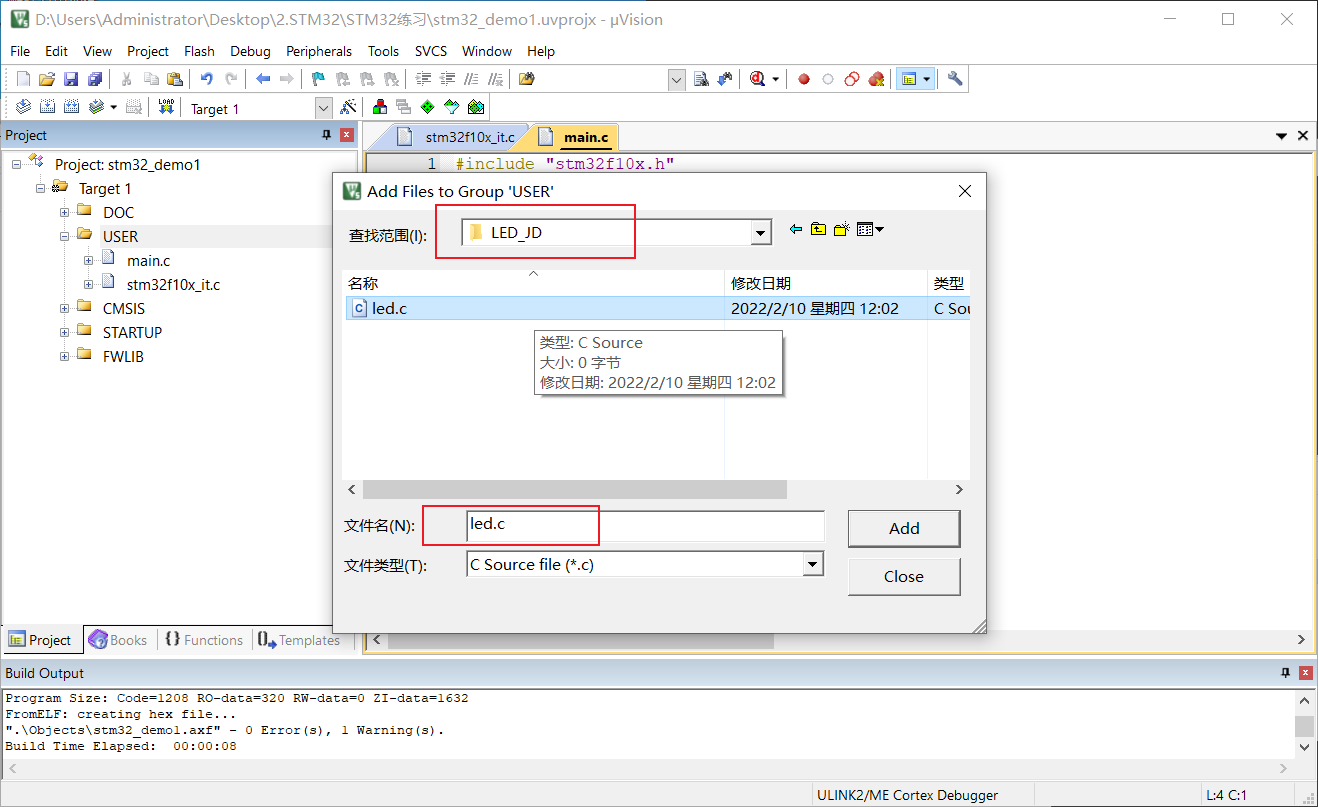Kill all breakpoints with the red X icon

pos(876,79)
